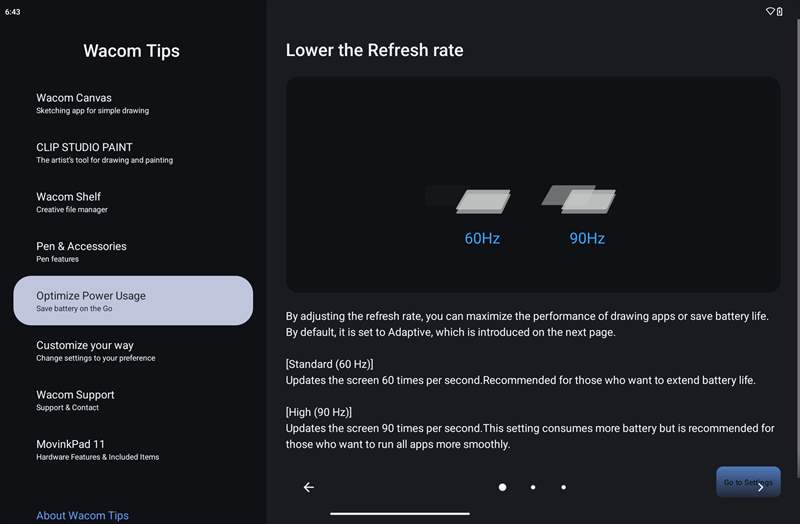Image resolution: width=800 pixels, height=524 pixels.
Task: Tap the next page chevron arrow
Action: tap(761, 487)
